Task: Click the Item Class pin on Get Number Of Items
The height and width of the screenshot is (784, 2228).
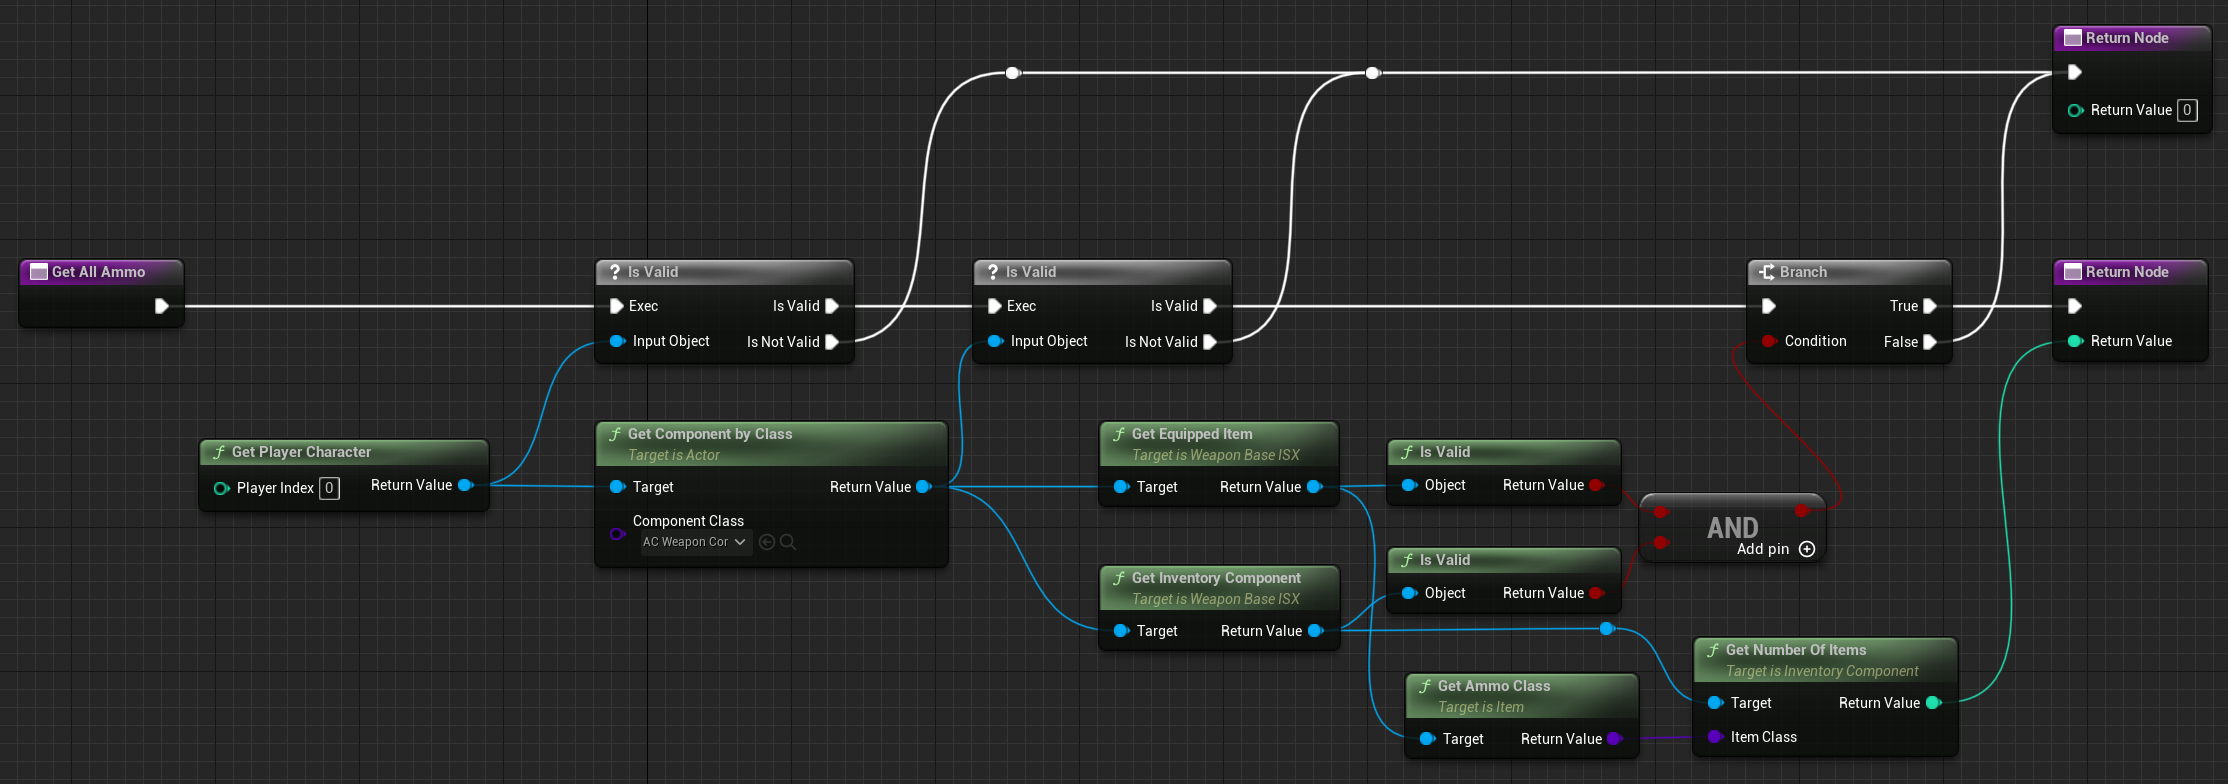Action: pos(1716,737)
